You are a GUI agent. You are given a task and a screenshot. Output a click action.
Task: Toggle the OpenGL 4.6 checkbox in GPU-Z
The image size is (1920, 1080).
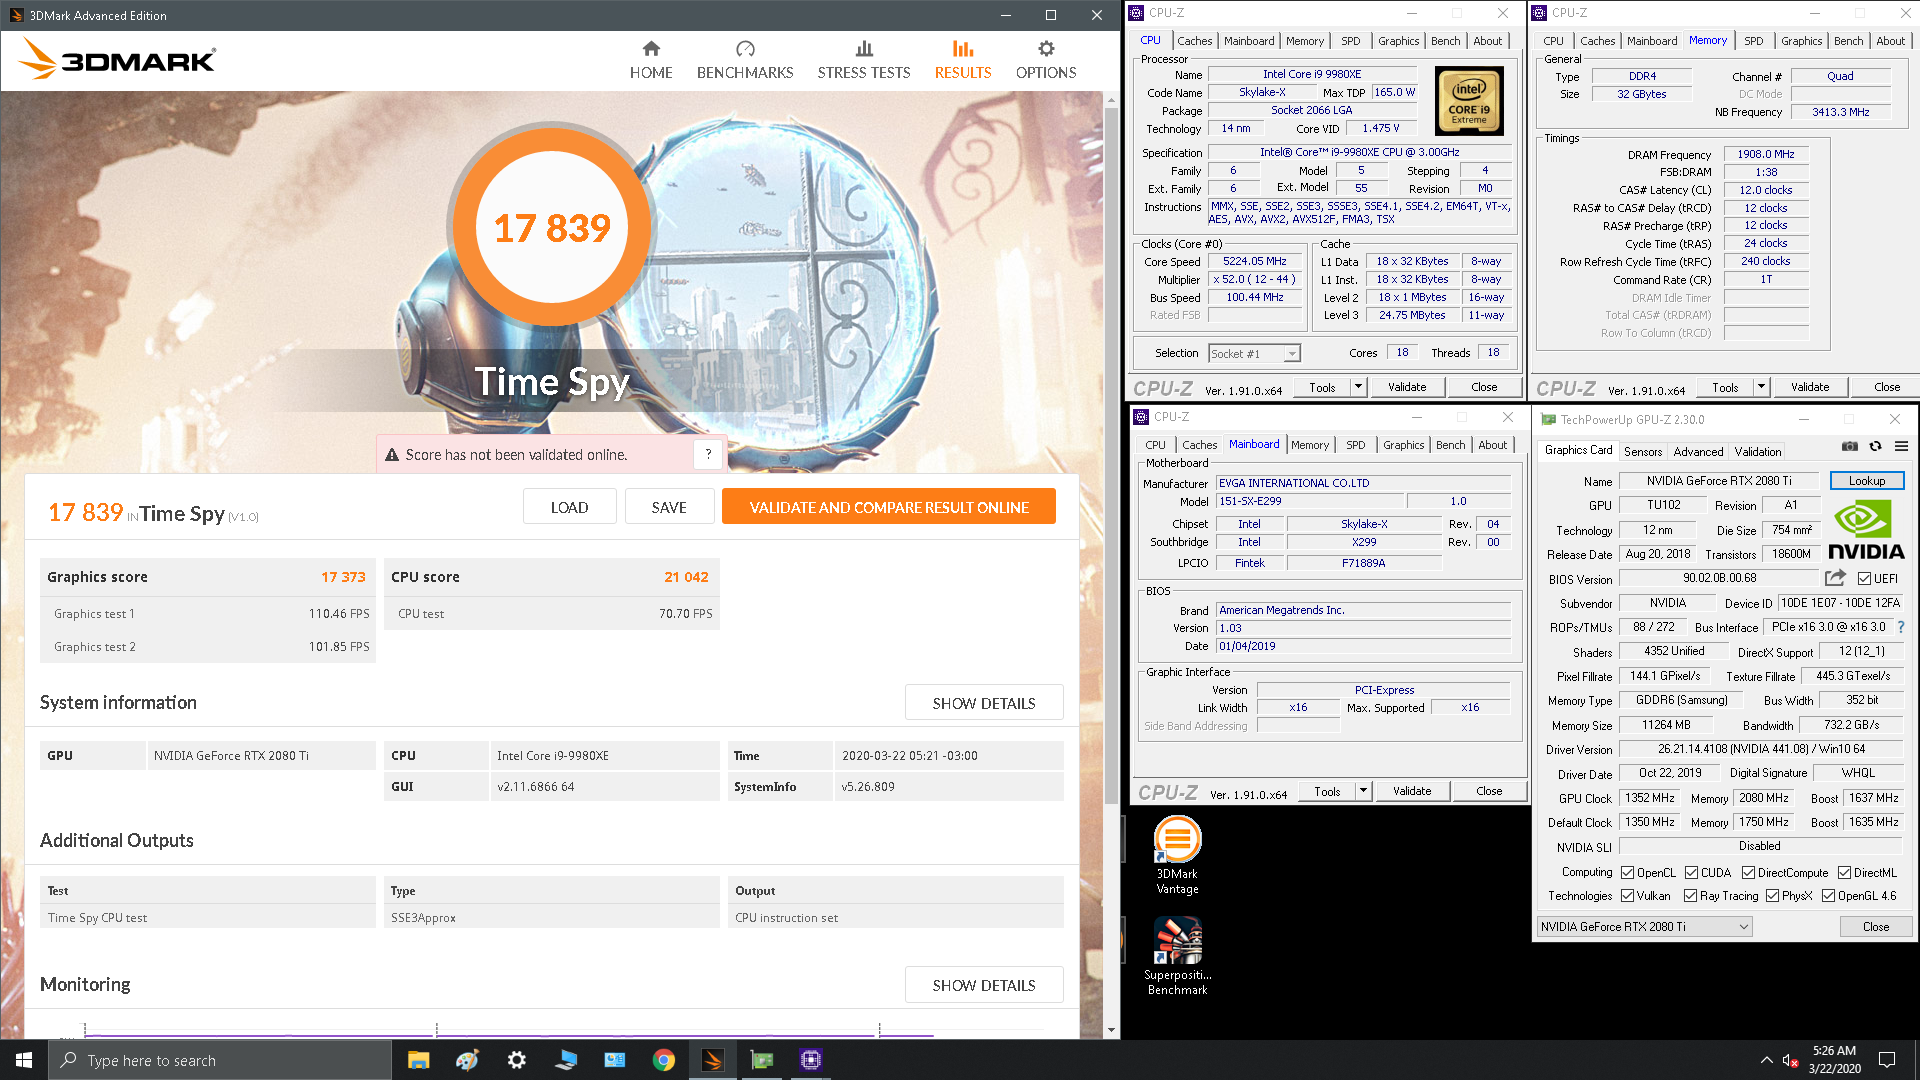(x=1828, y=896)
